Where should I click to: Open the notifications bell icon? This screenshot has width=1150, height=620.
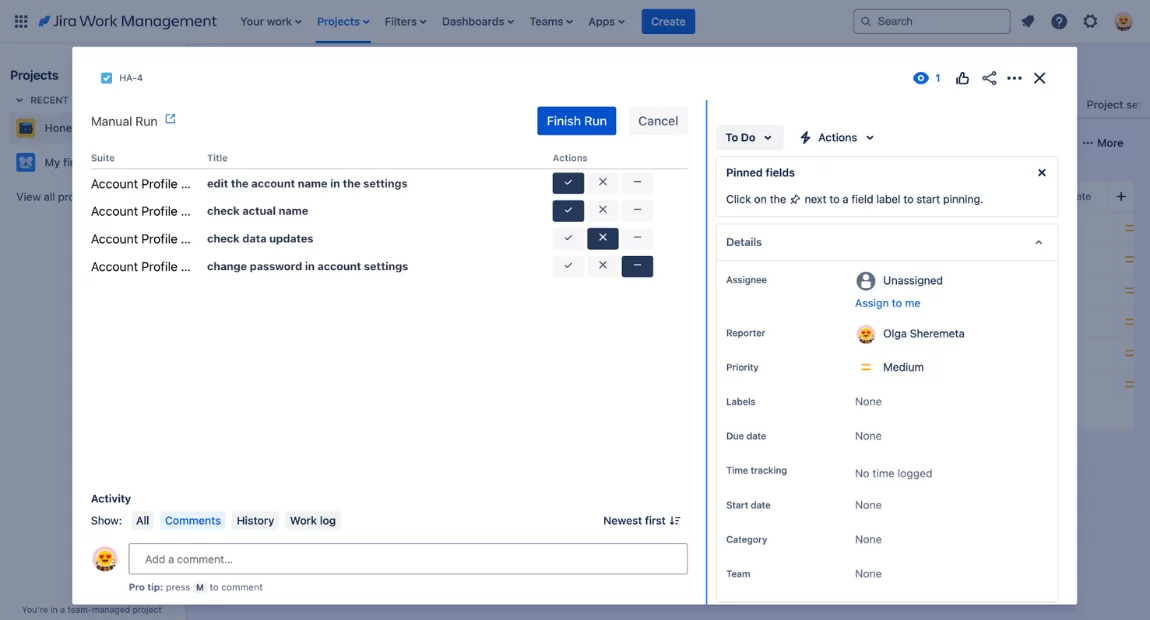click(x=1027, y=21)
